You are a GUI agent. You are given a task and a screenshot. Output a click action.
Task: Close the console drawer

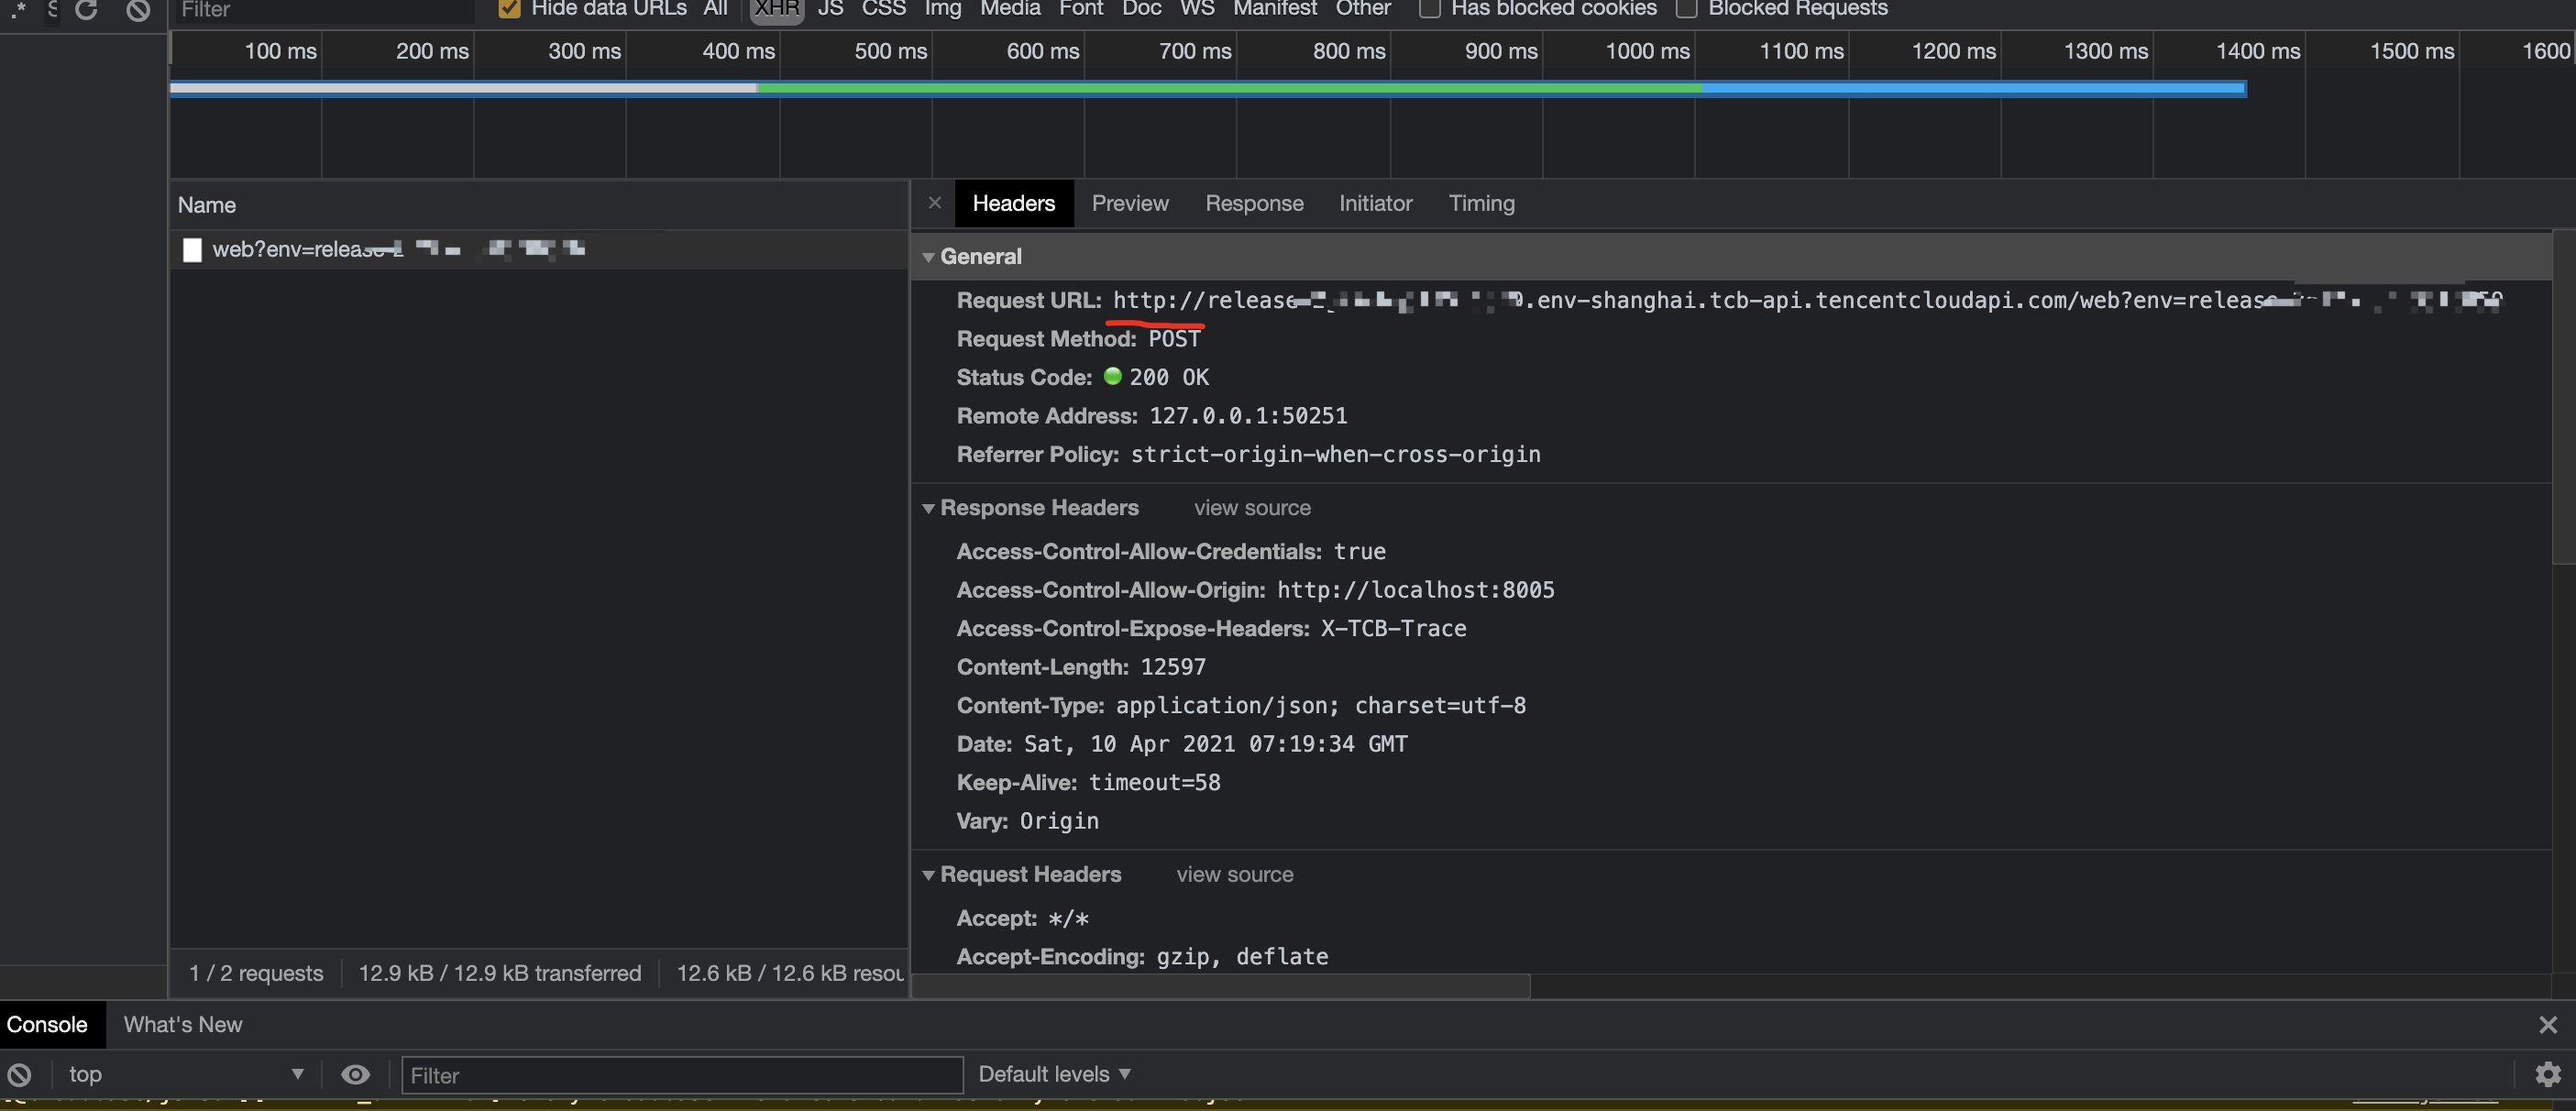click(x=2547, y=1025)
